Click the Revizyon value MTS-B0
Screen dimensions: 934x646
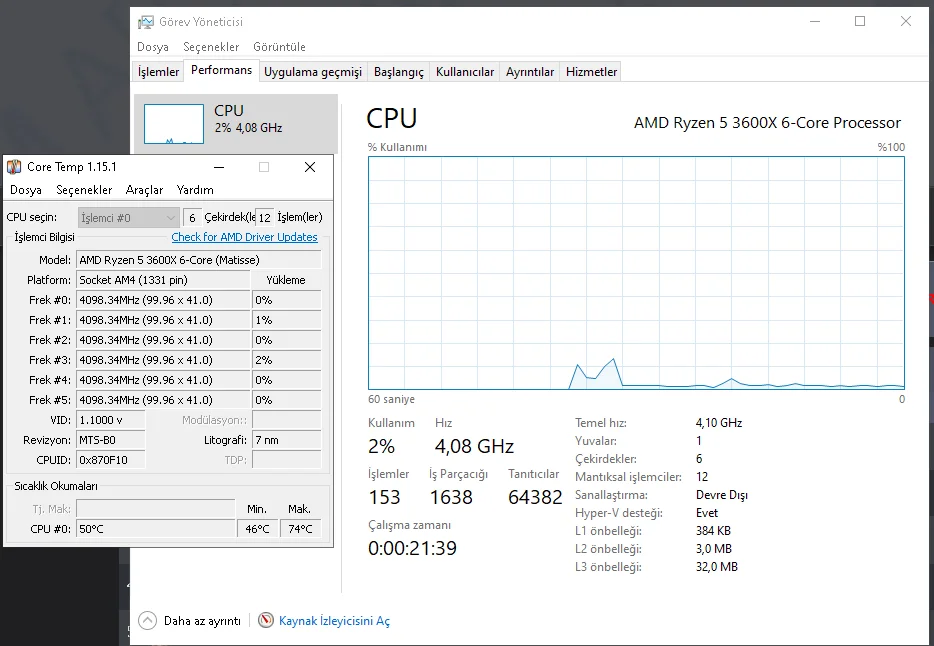pyautogui.click(x=111, y=440)
